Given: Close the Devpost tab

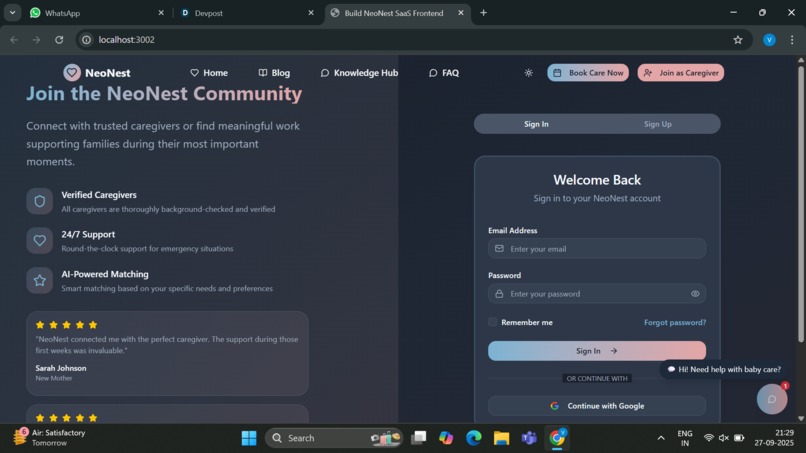Looking at the screenshot, I should (311, 13).
